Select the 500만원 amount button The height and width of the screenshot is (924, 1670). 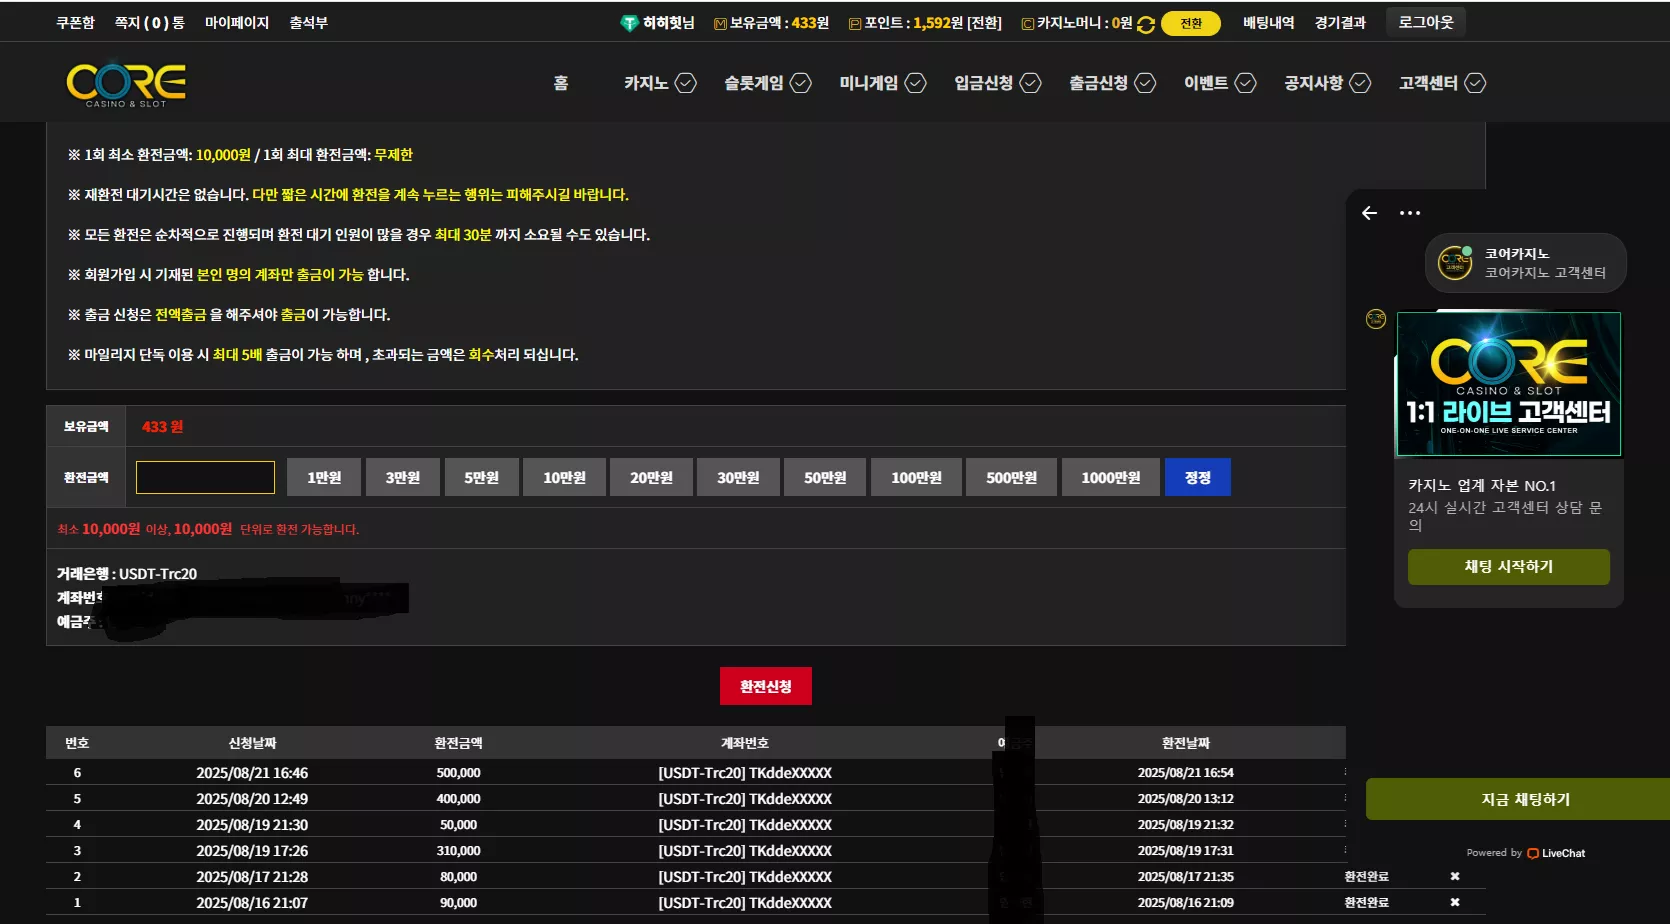[1012, 477]
